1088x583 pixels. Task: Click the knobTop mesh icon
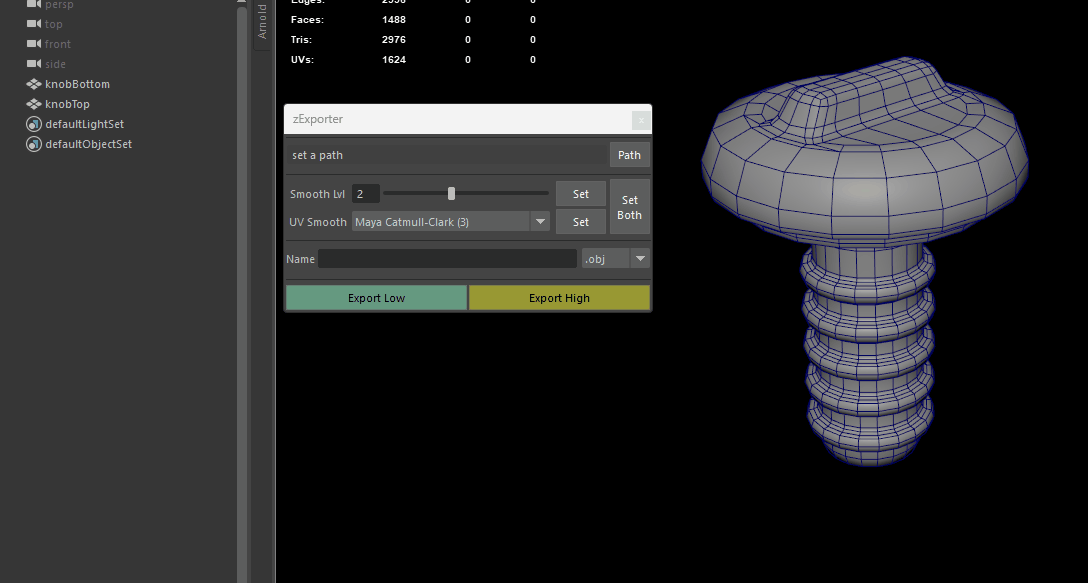[x=34, y=104]
